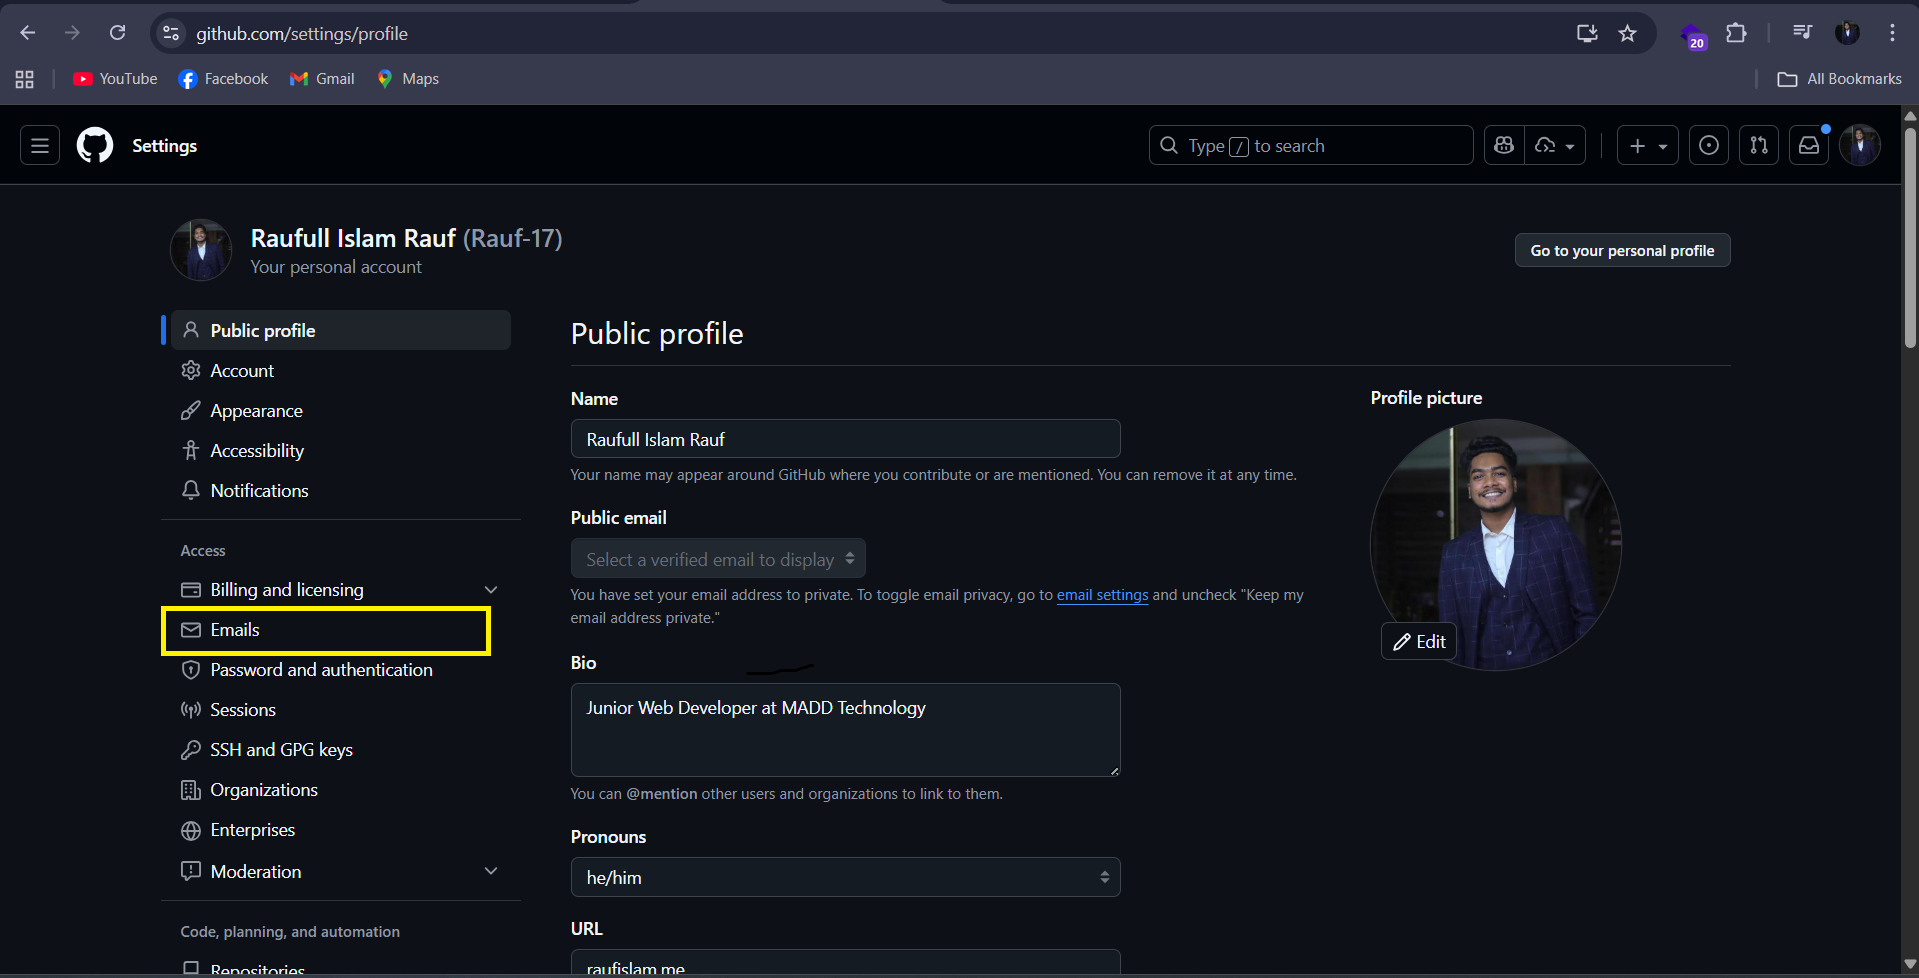Open the Create new plus dropdown
Screen dimensions: 1919x978
coord(1647,146)
